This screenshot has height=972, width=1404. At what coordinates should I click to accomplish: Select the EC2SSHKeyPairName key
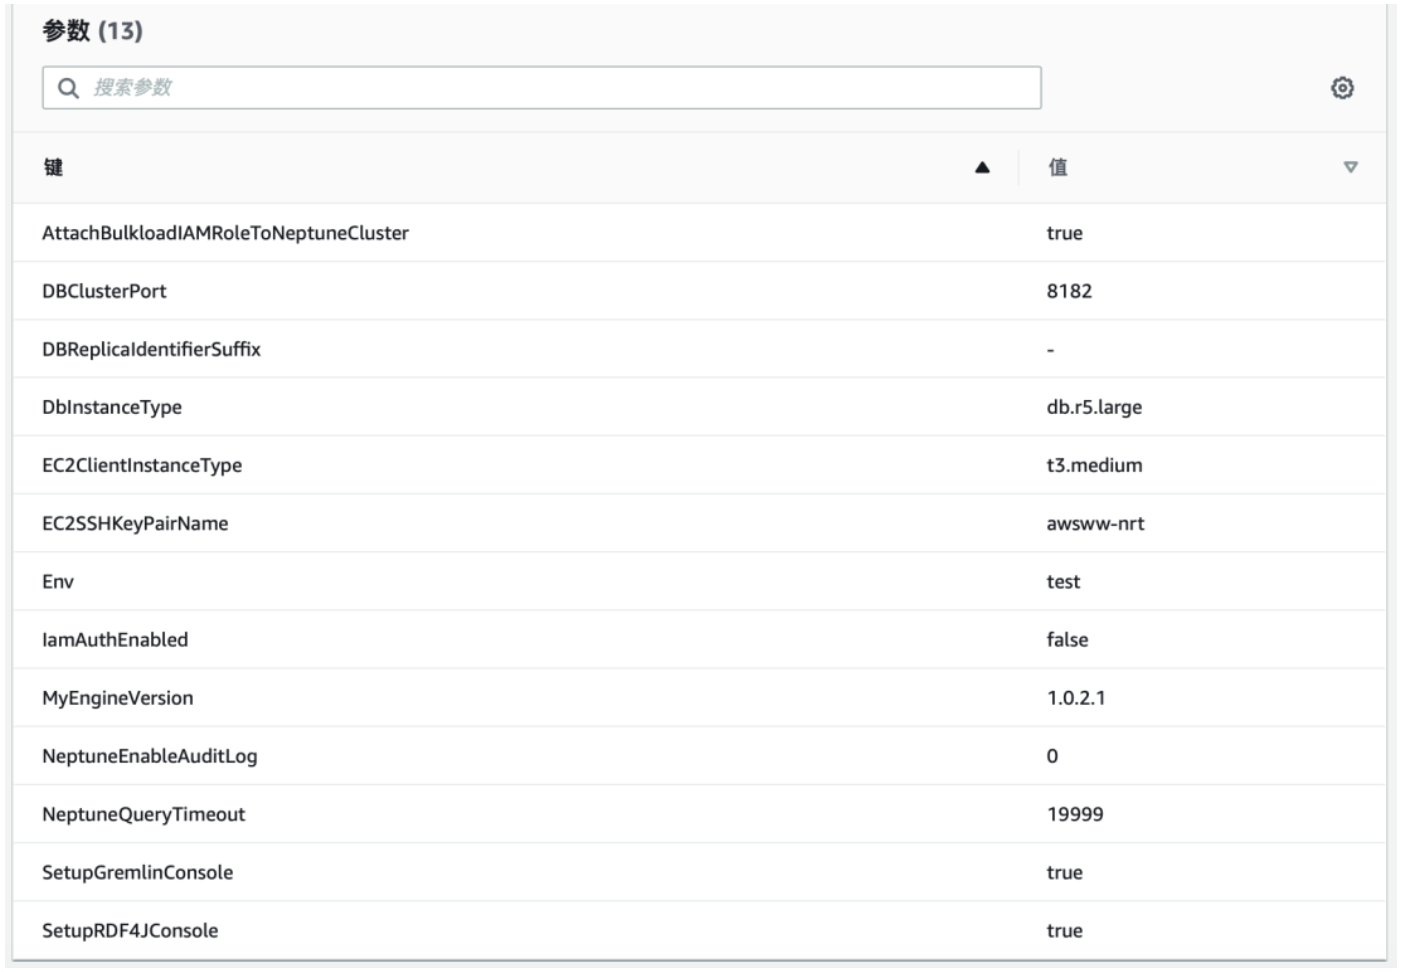(x=135, y=523)
